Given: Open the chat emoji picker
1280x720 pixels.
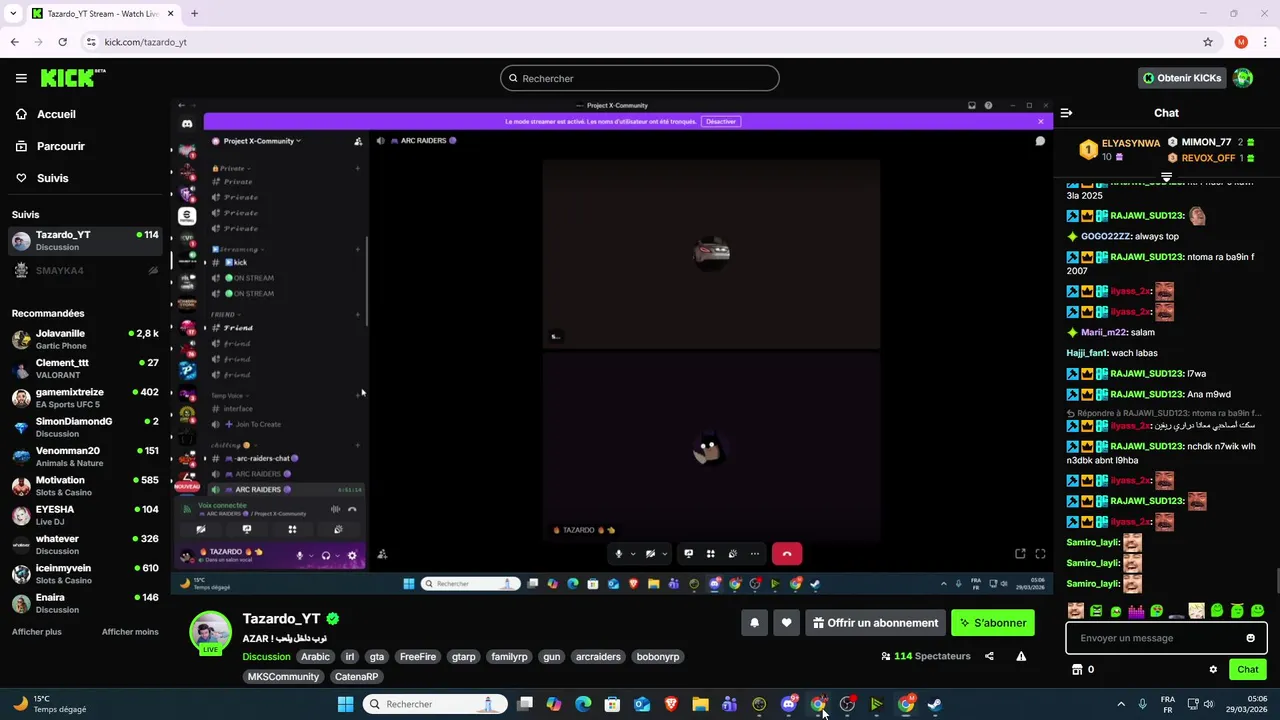Looking at the screenshot, I should pyautogui.click(x=1250, y=638).
